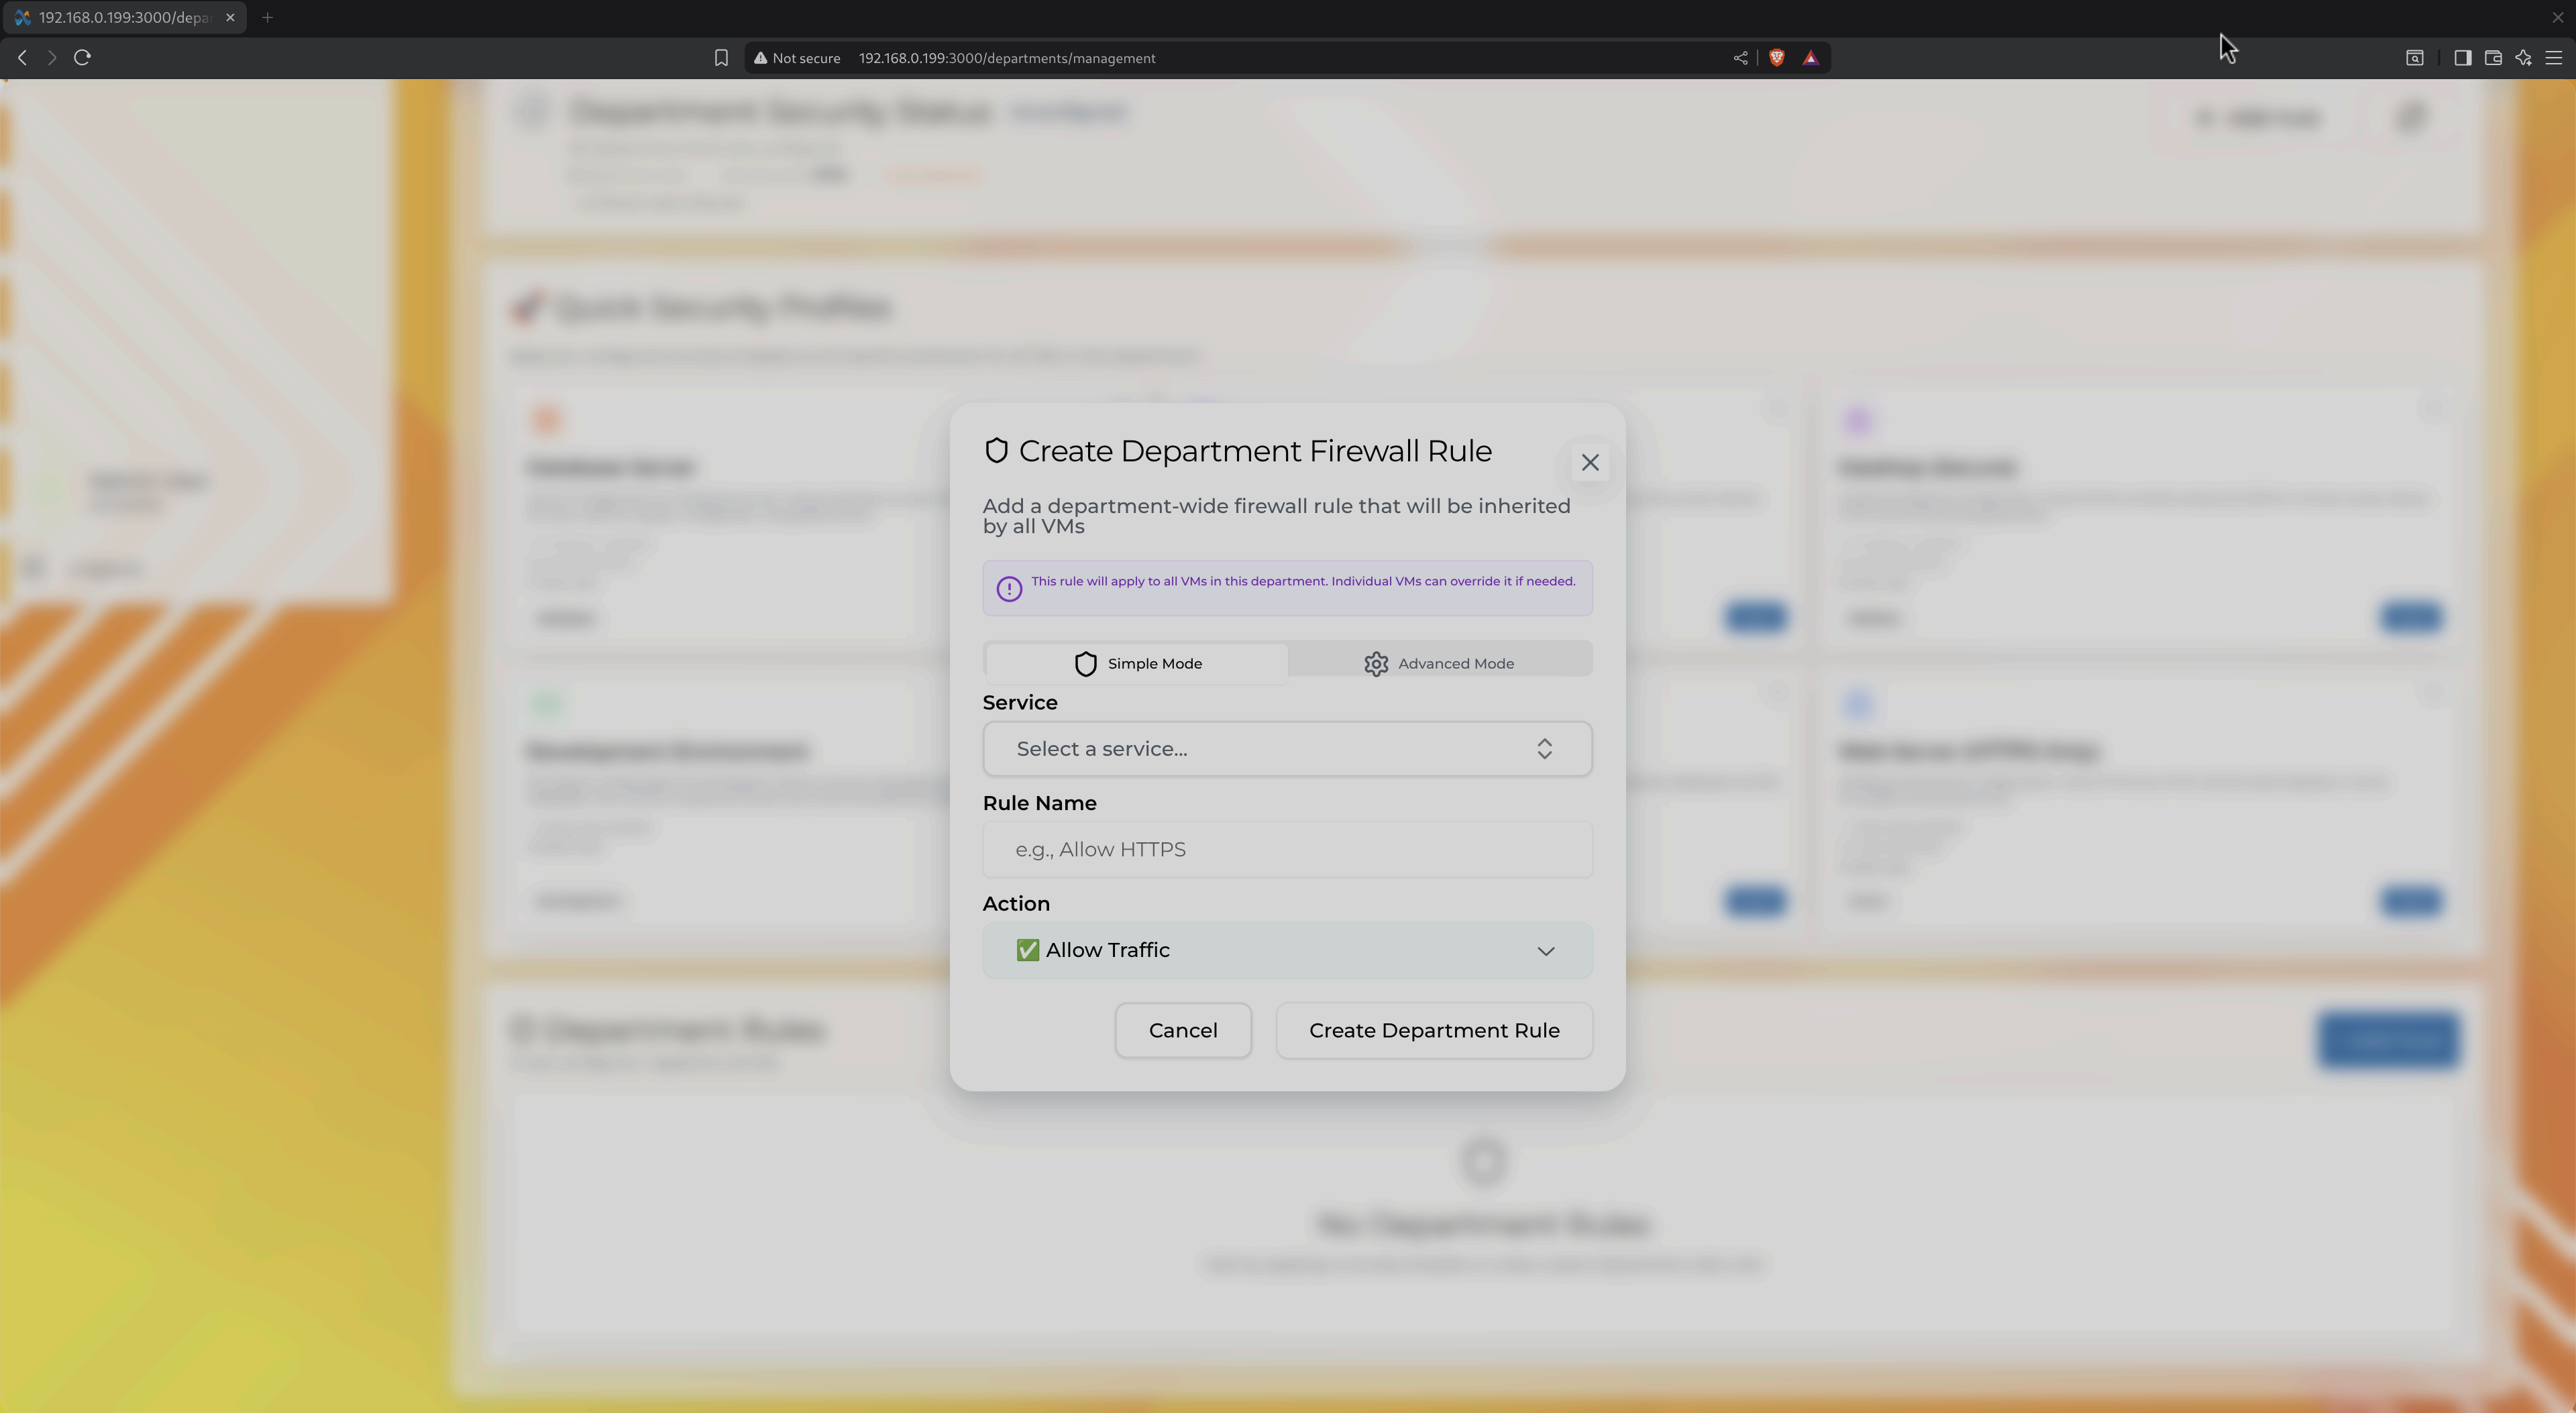Open Brave Shields panel from address bar
2576x1413 pixels.
coord(1777,57)
